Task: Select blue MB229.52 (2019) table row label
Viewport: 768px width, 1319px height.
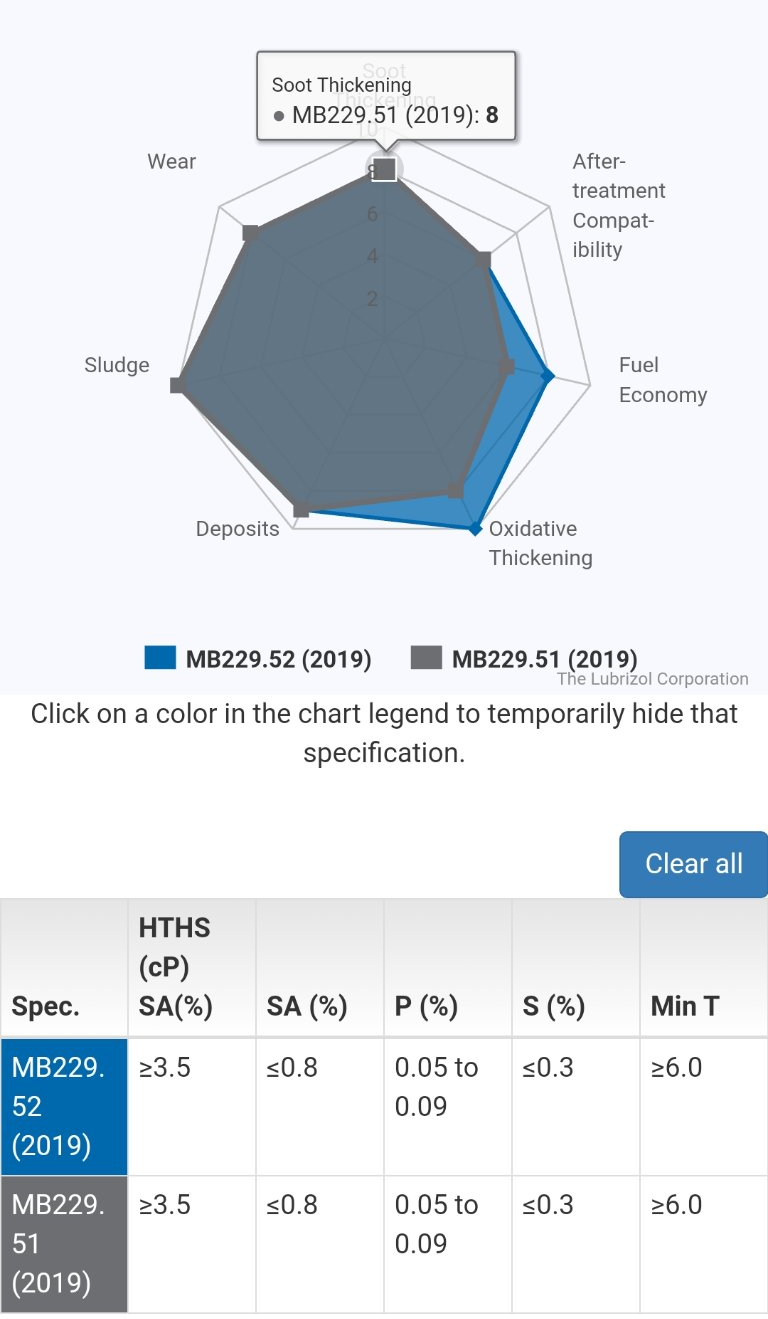Action: click(64, 1106)
